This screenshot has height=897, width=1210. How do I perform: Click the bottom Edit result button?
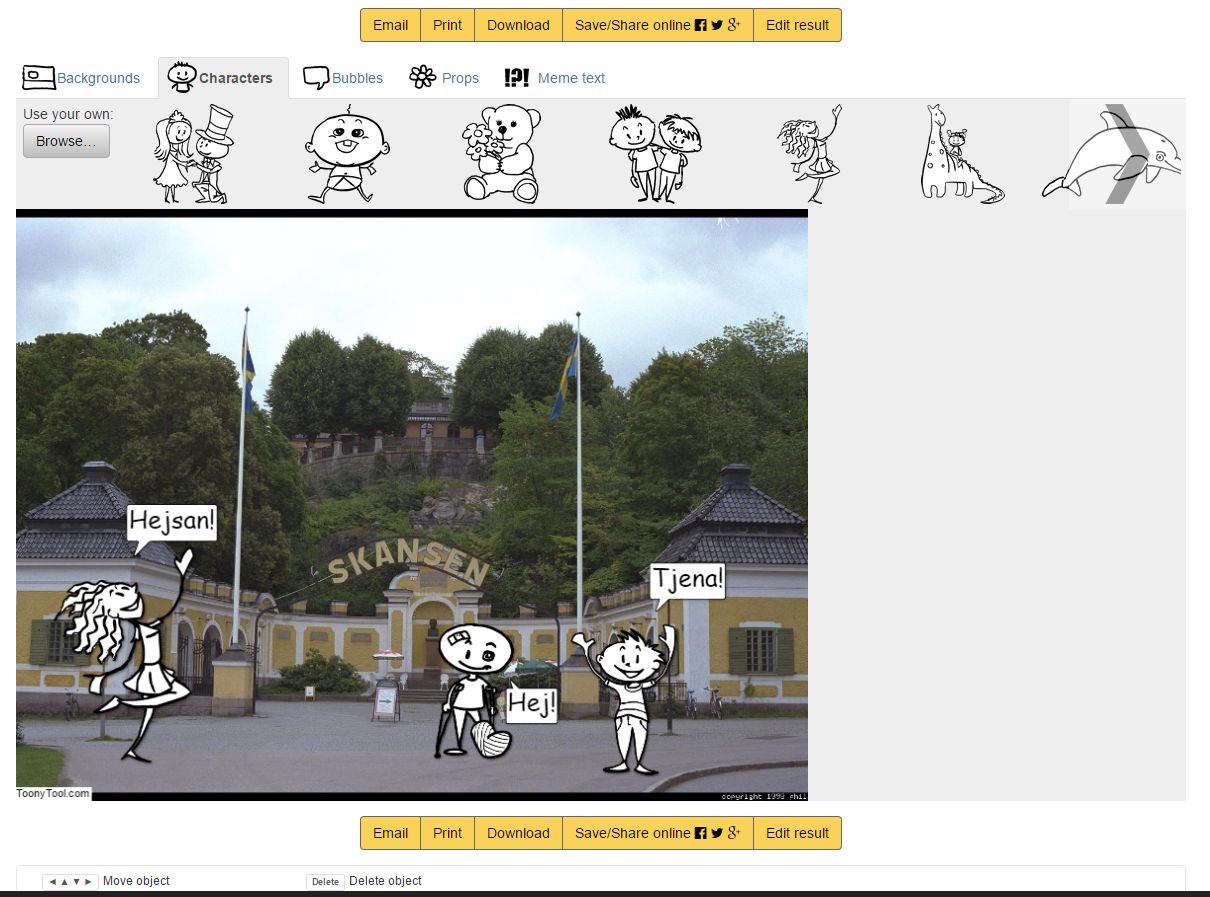(x=797, y=833)
